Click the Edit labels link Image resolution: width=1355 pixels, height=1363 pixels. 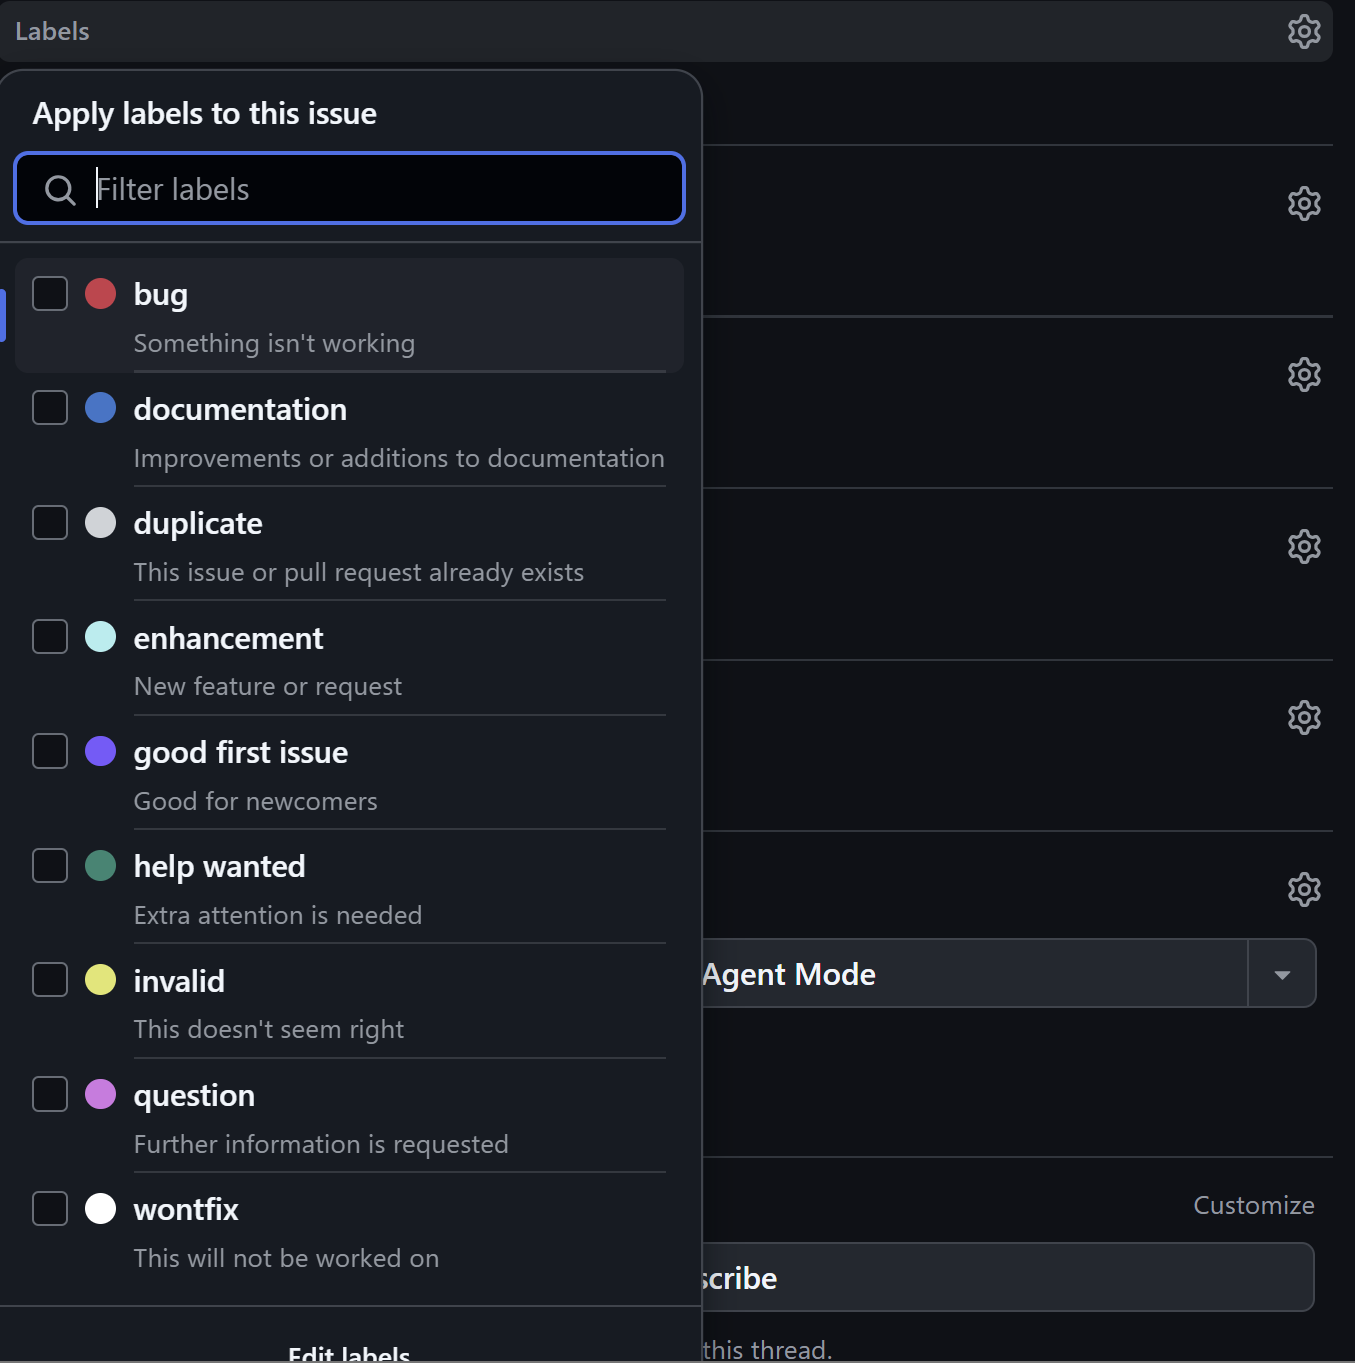(349, 1353)
